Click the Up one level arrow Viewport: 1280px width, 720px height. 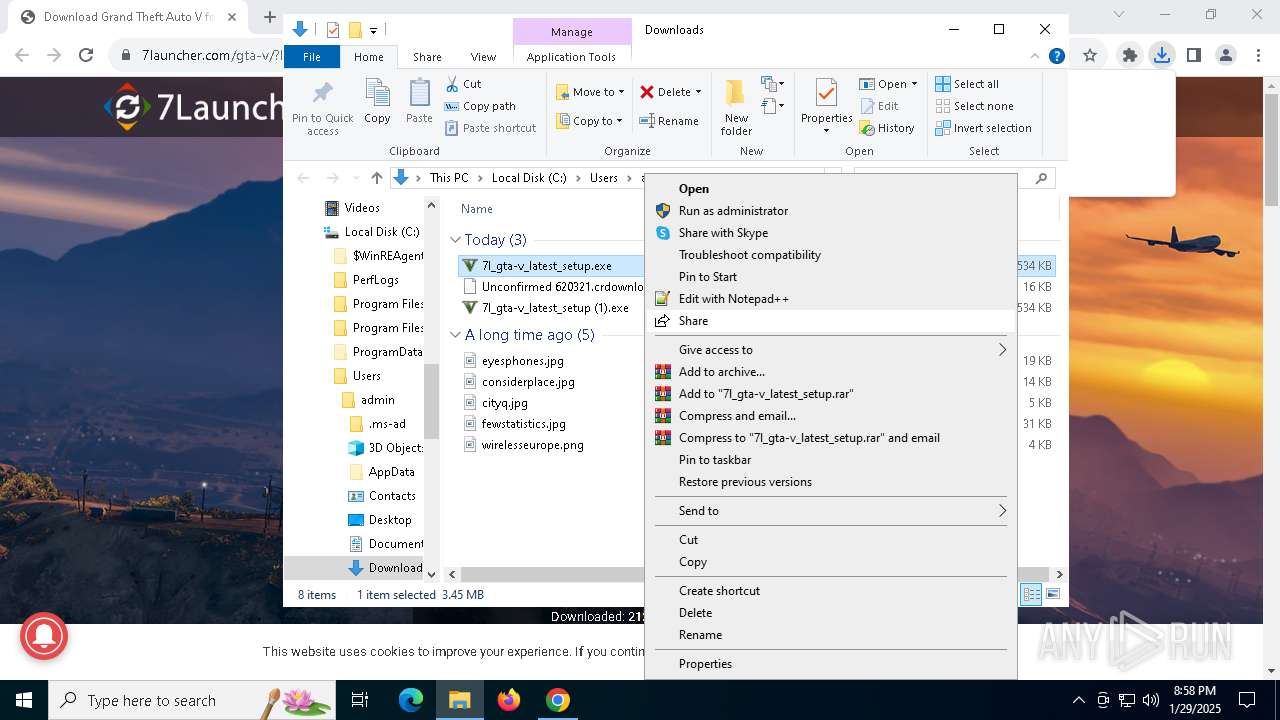(376, 178)
